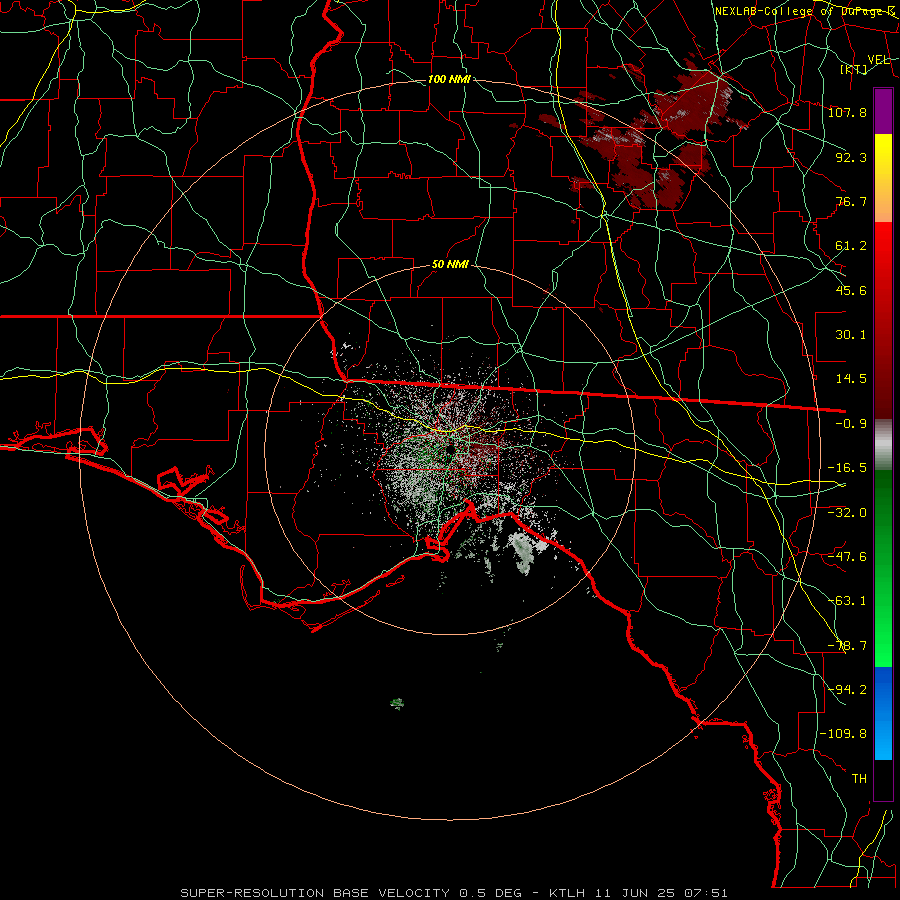This screenshot has height=900, width=900.
Task: Click the yellow-orange segment of the color bar
Action: (883, 178)
